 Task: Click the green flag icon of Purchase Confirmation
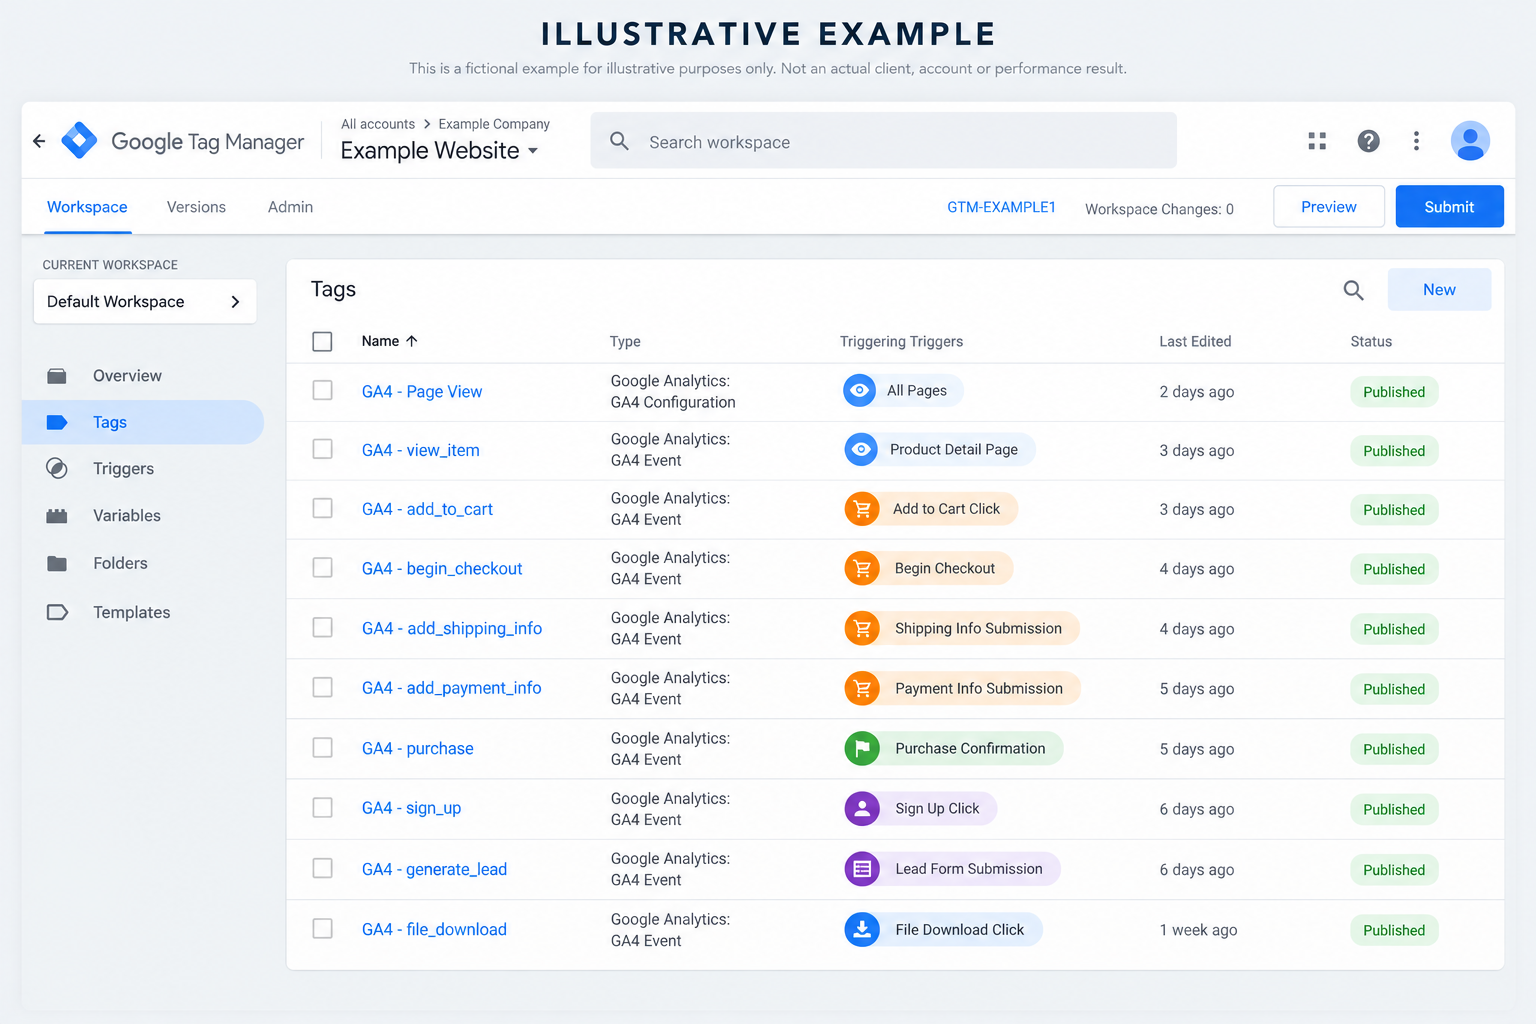pyautogui.click(x=862, y=748)
